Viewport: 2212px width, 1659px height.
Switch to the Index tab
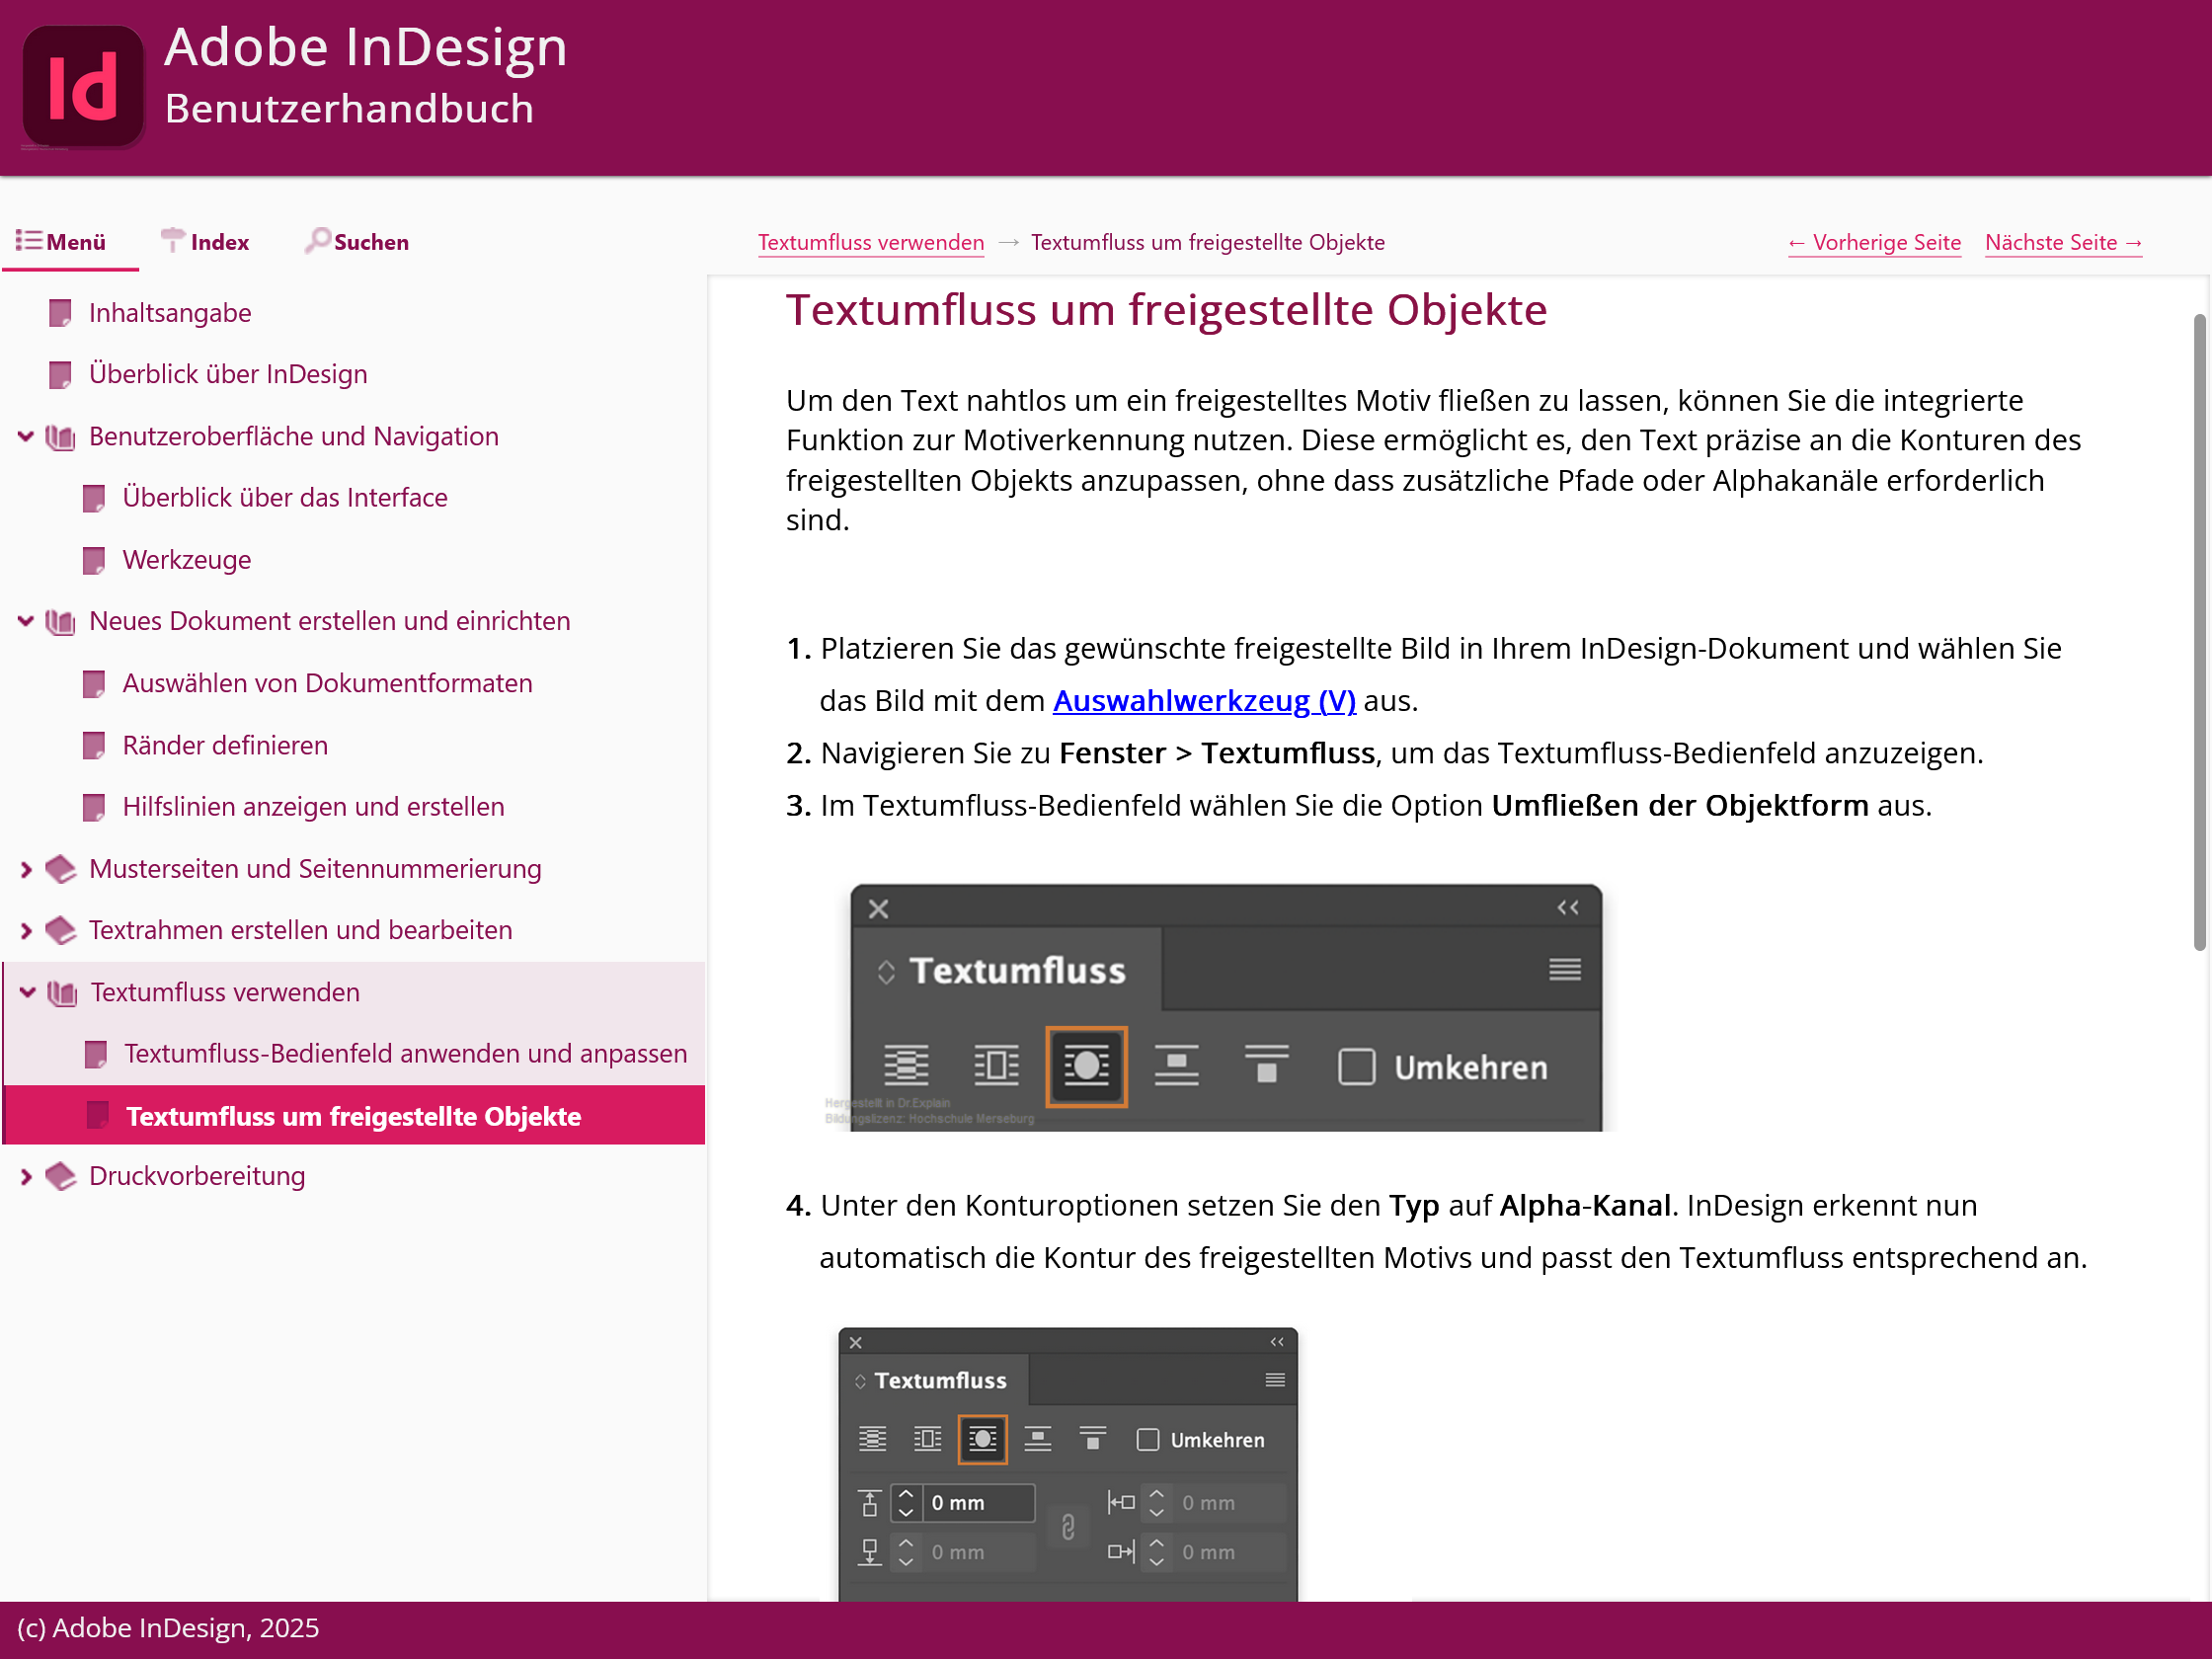click(x=205, y=242)
